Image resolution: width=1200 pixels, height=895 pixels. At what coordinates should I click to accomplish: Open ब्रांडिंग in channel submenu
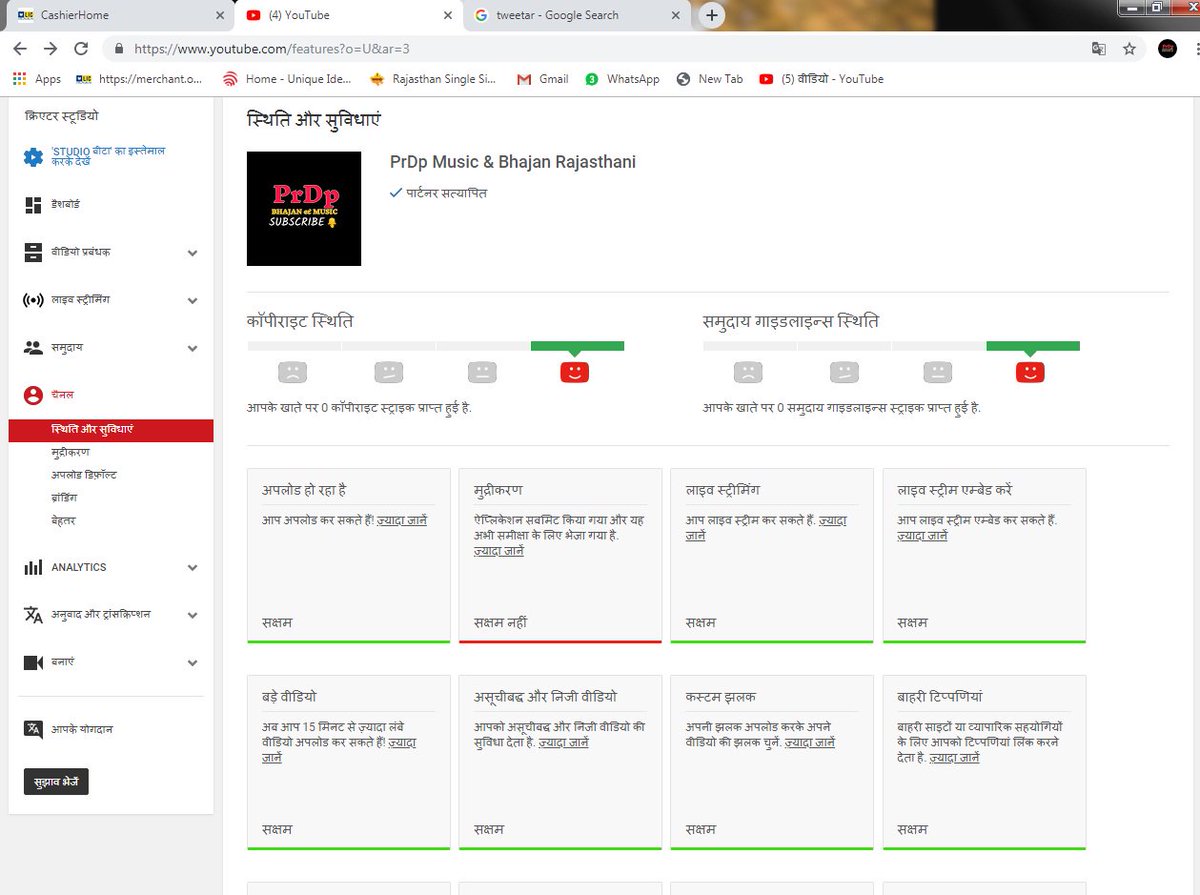(x=64, y=498)
